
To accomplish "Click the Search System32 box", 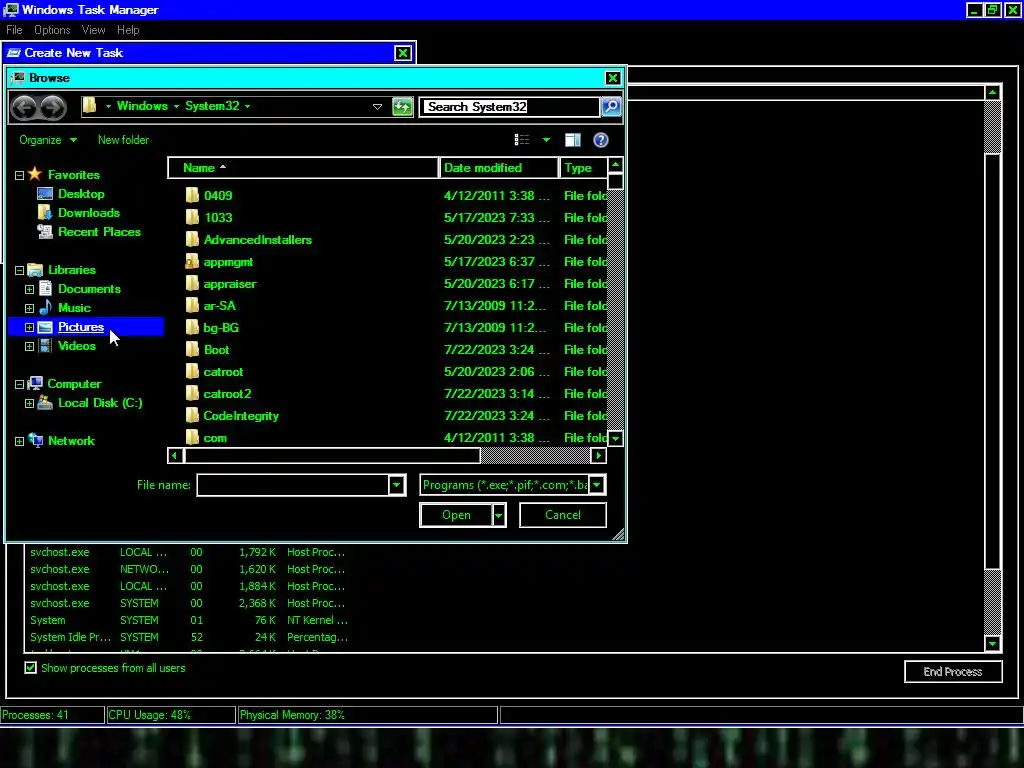I will pos(509,106).
